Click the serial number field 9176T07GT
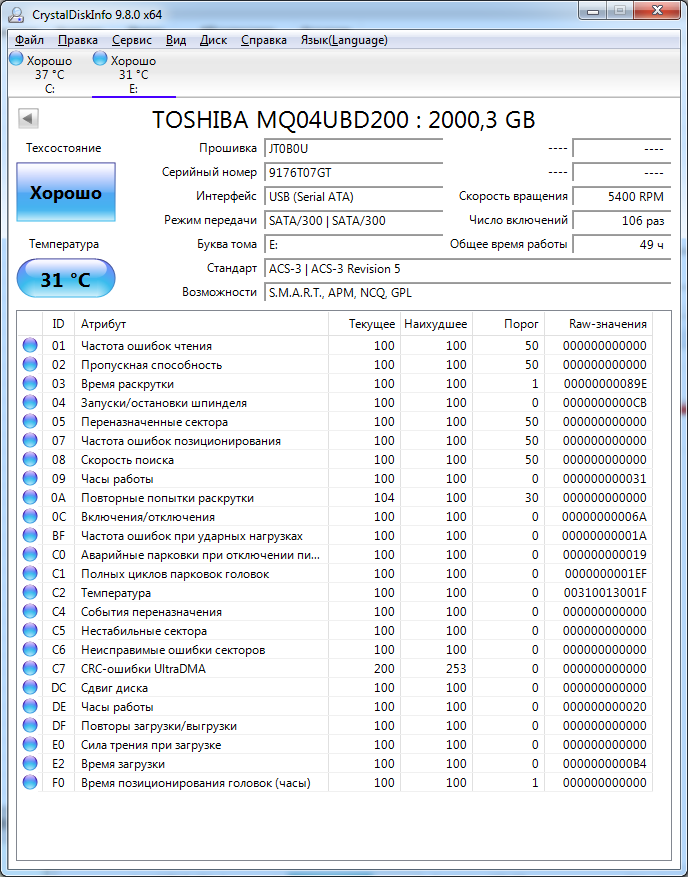Viewport: 688px width, 877px height. tap(354, 173)
